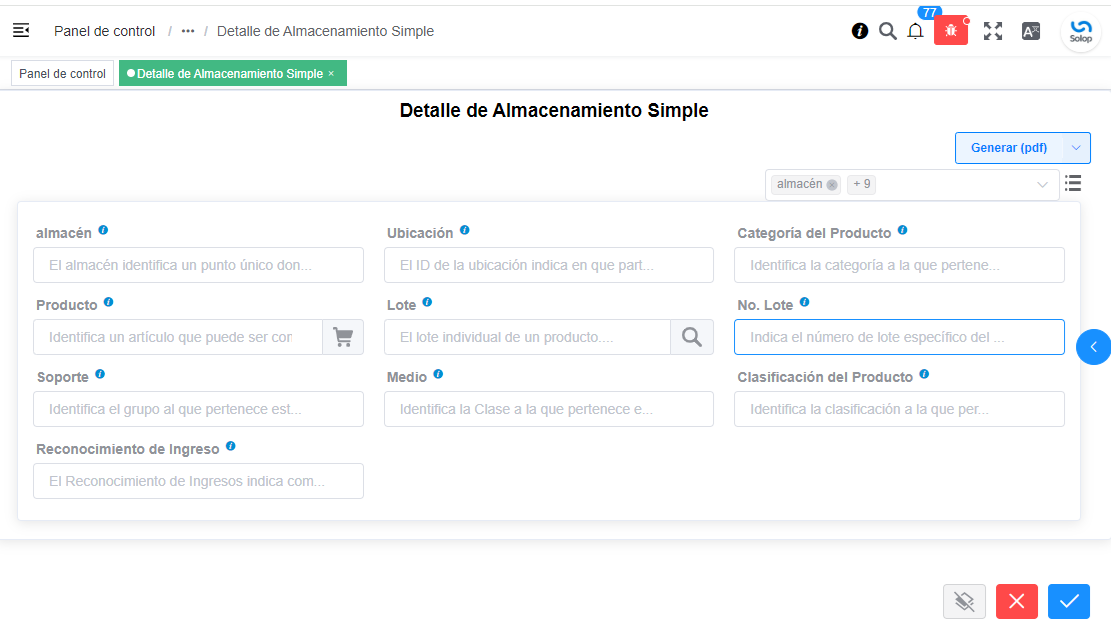Toggle fullscreen mode icon

(992, 31)
